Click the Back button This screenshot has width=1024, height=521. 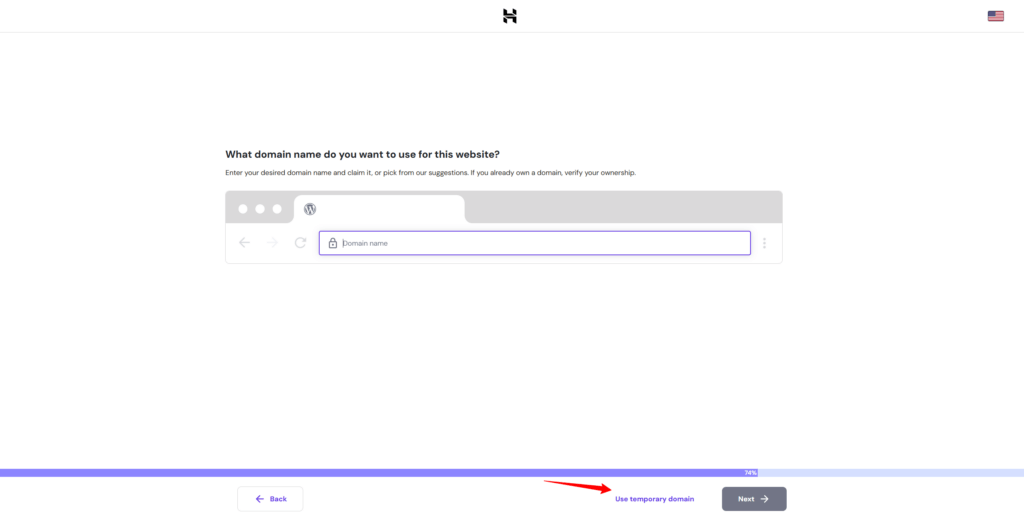[x=270, y=498]
